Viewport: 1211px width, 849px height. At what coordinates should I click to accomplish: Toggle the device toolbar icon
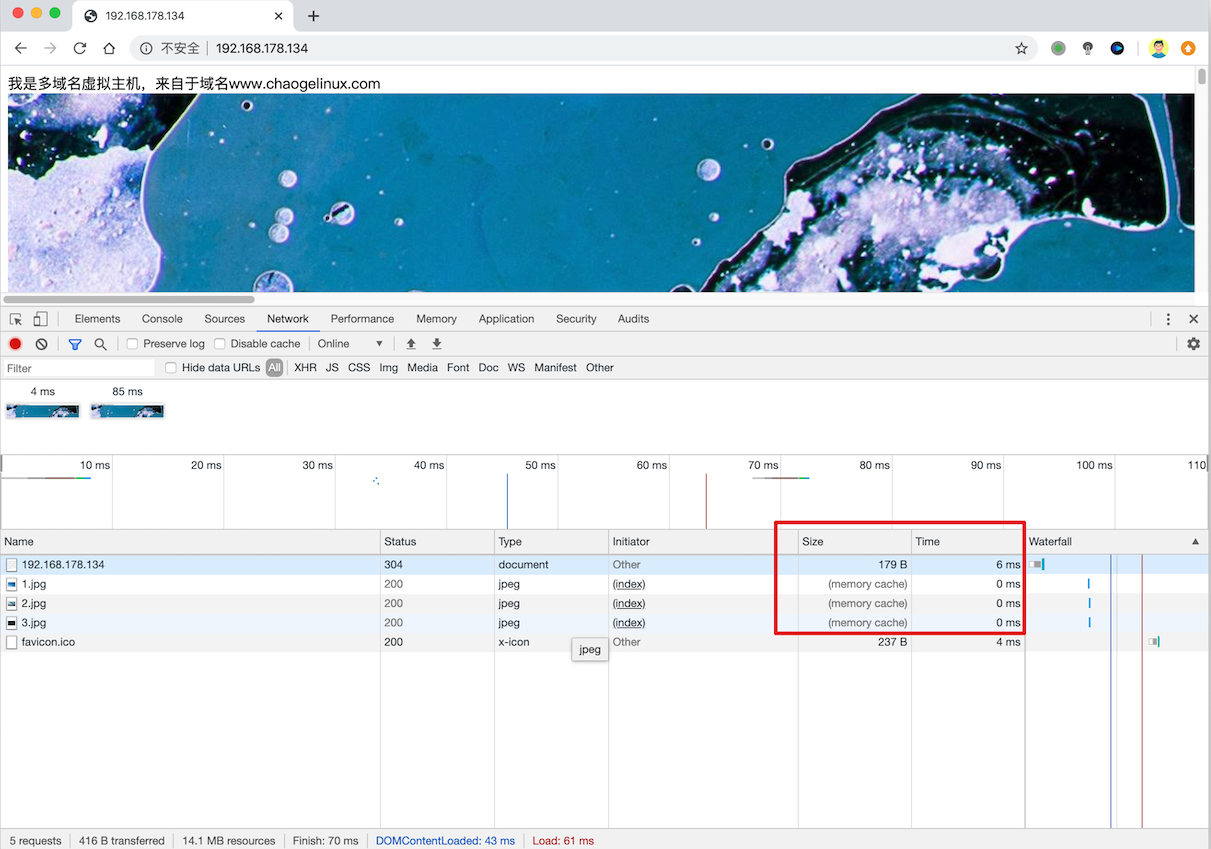pos(40,319)
